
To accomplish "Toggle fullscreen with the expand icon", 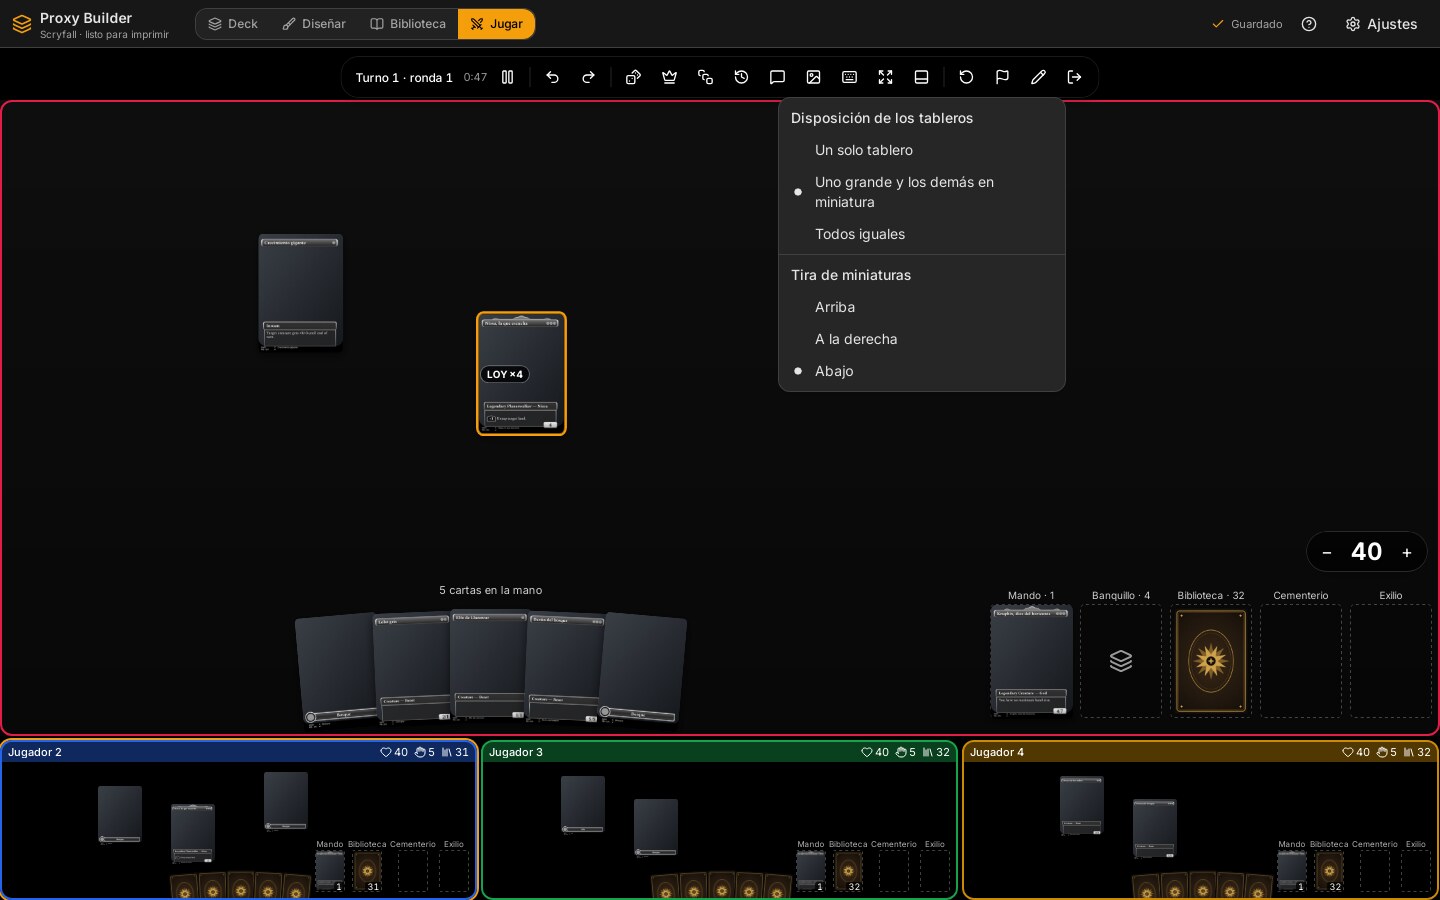I will coord(885,77).
